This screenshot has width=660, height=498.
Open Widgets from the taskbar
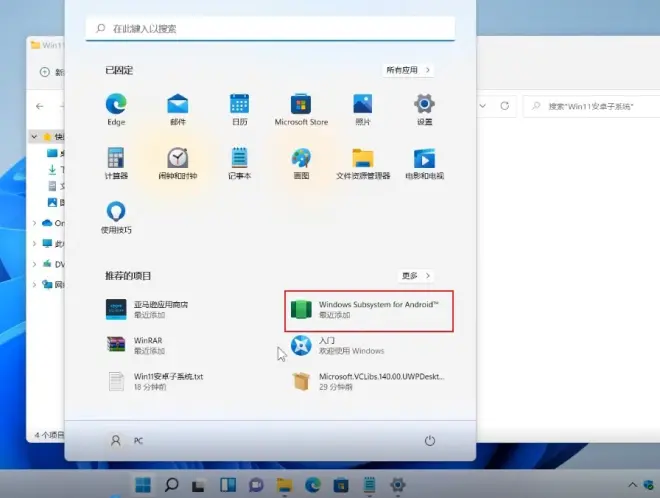click(x=228, y=485)
